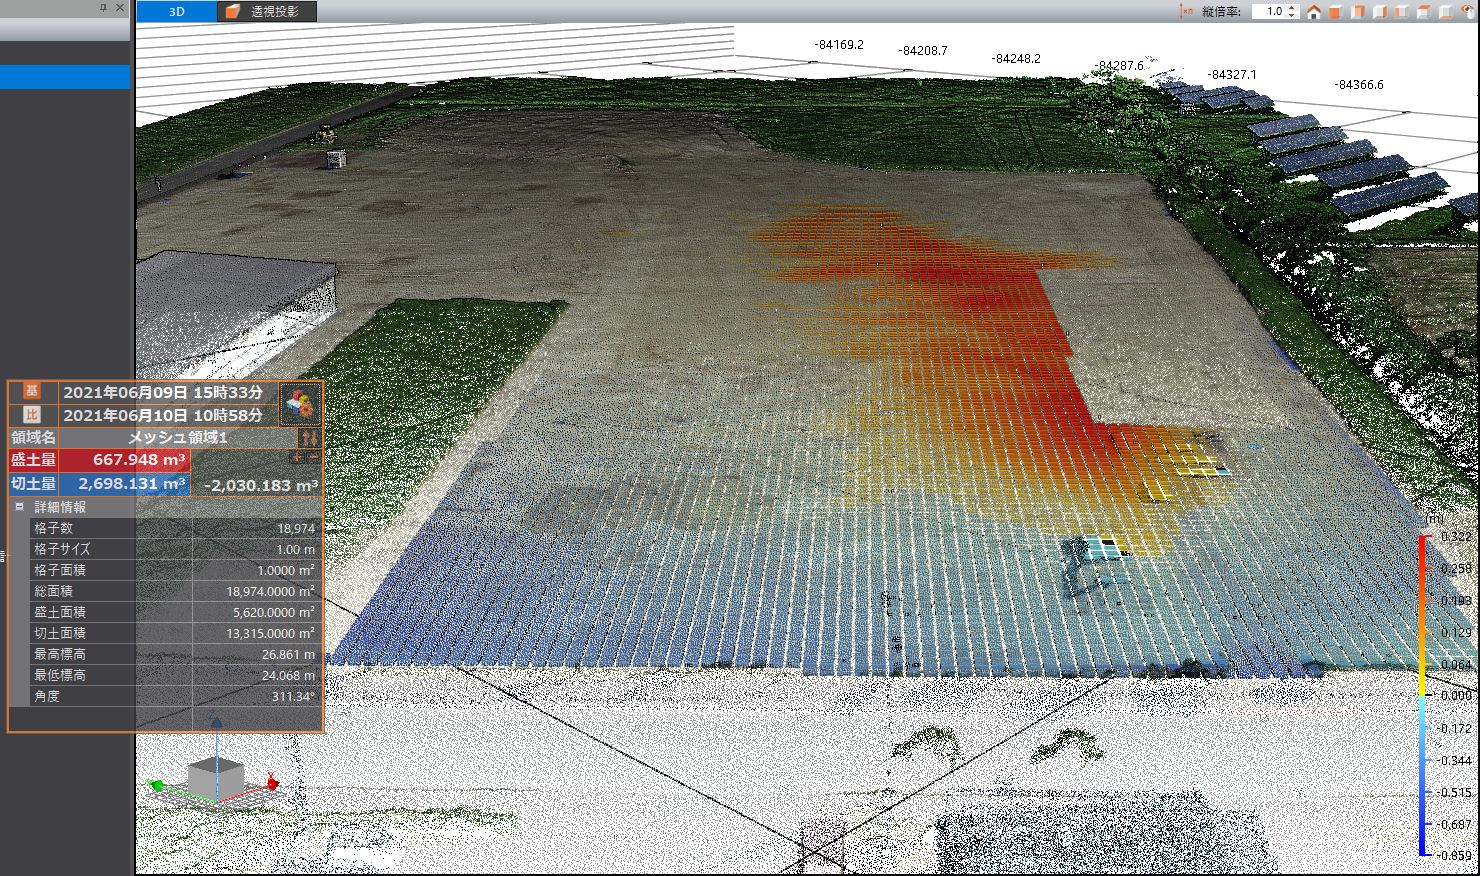The image size is (1480, 876).
Task: Click the vertical scale icon beside 縦倍率
Action: point(1188,12)
